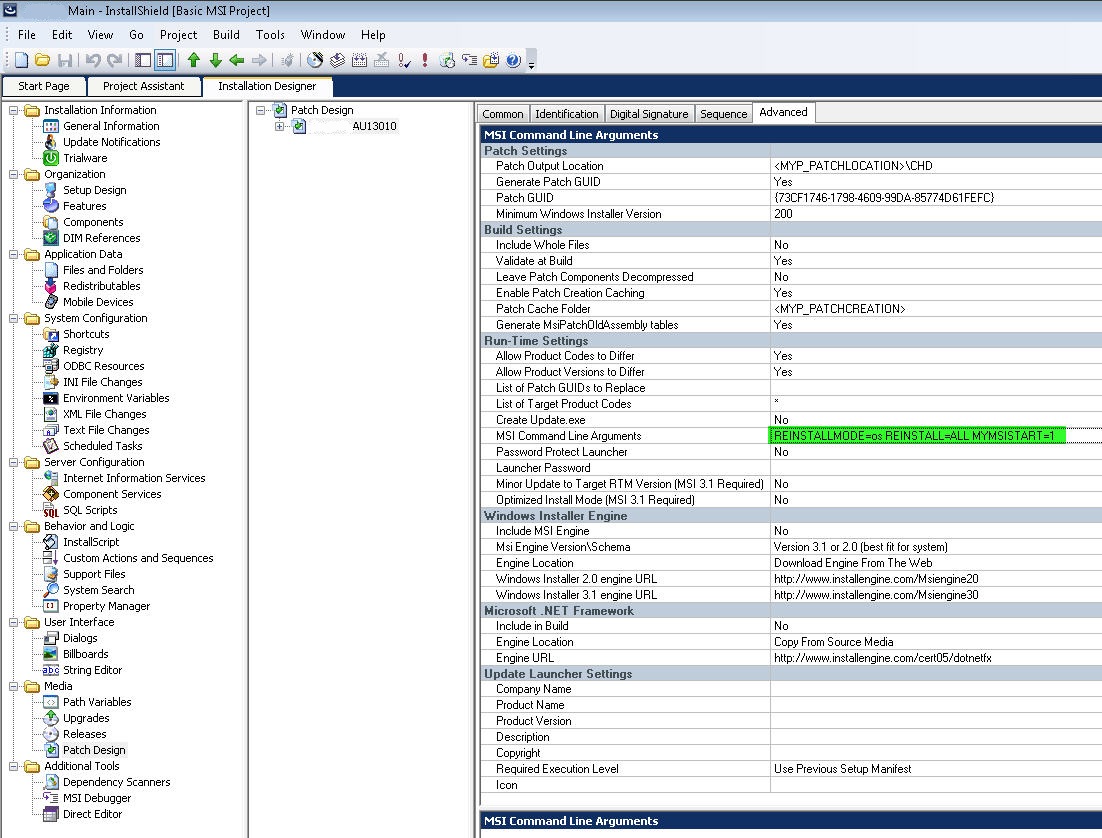Expand the AU13010 patch node
Image resolution: width=1102 pixels, height=838 pixels.
point(281,126)
